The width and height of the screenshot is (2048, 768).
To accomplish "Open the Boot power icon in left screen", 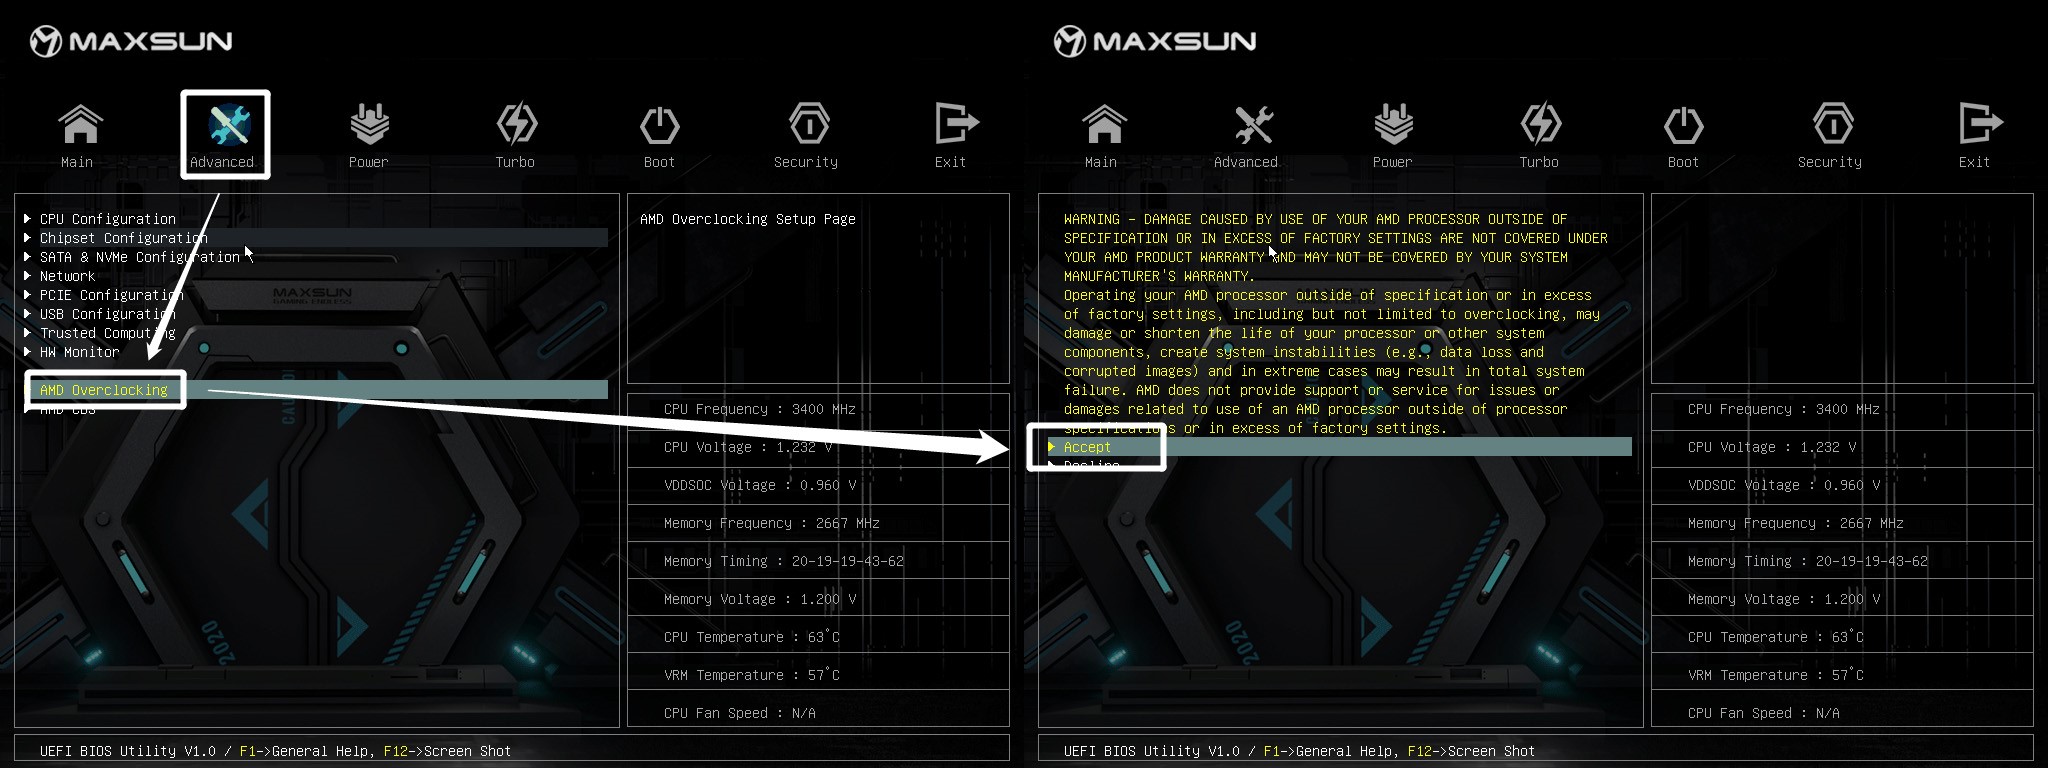I will (x=659, y=125).
